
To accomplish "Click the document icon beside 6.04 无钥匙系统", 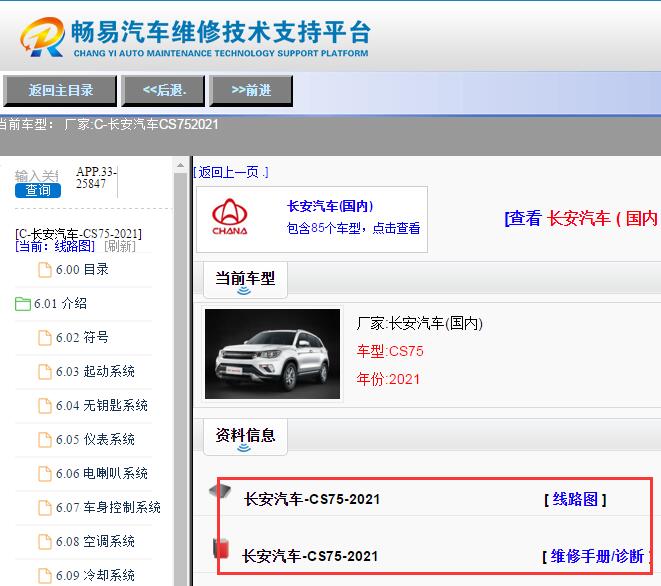I will point(45,406).
